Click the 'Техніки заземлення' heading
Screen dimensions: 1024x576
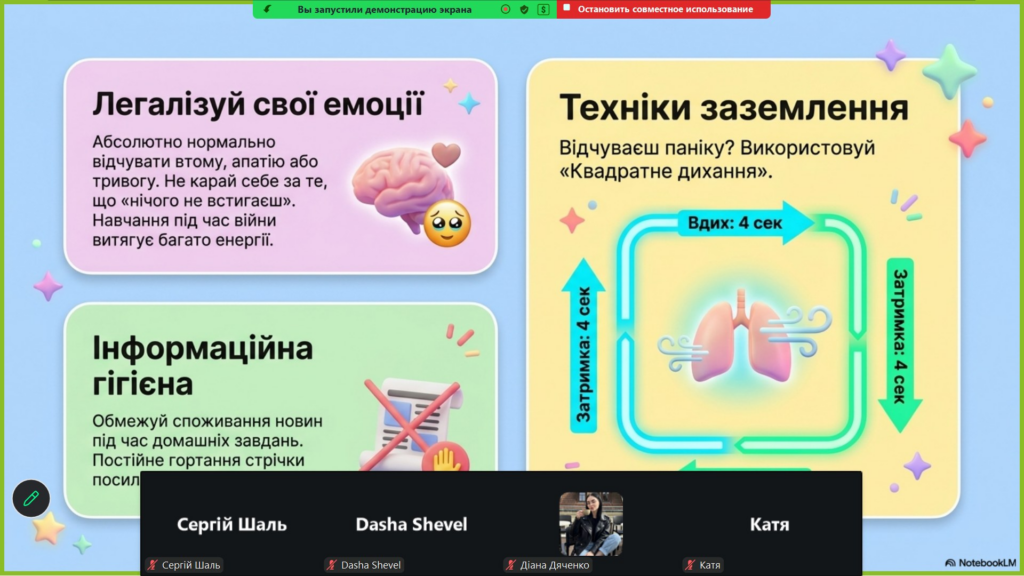pyautogui.click(x=734, y=107)
